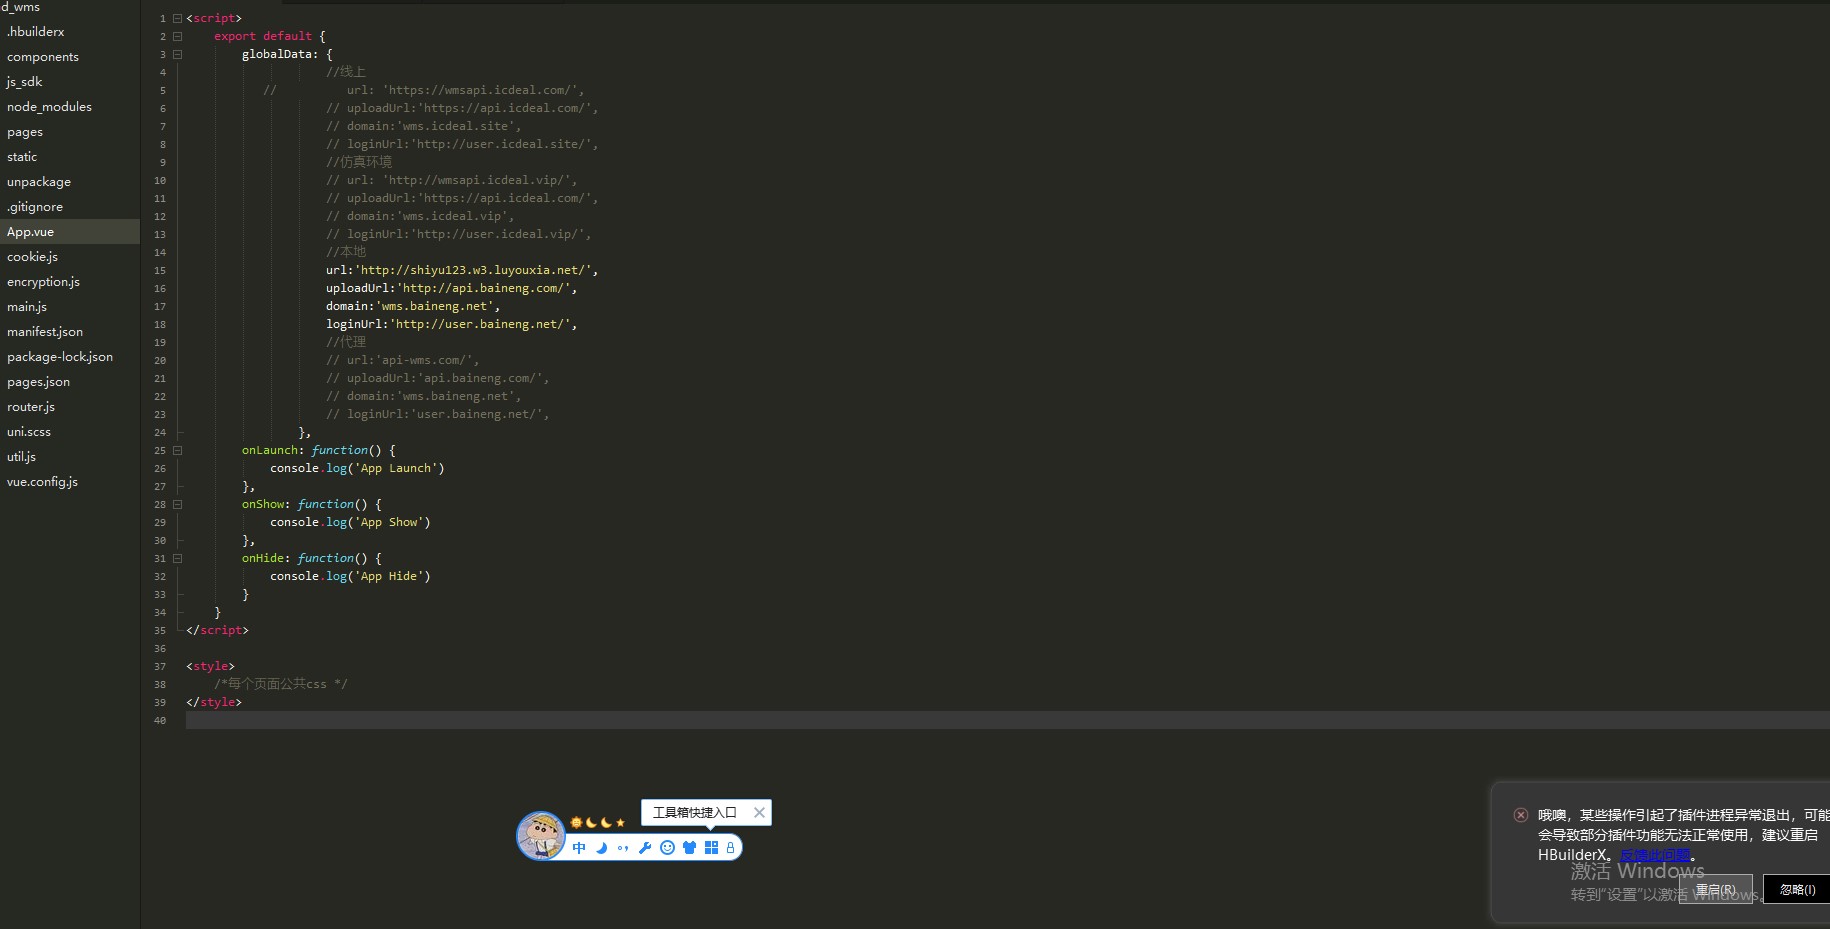Image resolution: width=1830 pixels, height=929 pixels.
Task: Open the skin shirt icon on IME bar
Action: tap(689, 848)
